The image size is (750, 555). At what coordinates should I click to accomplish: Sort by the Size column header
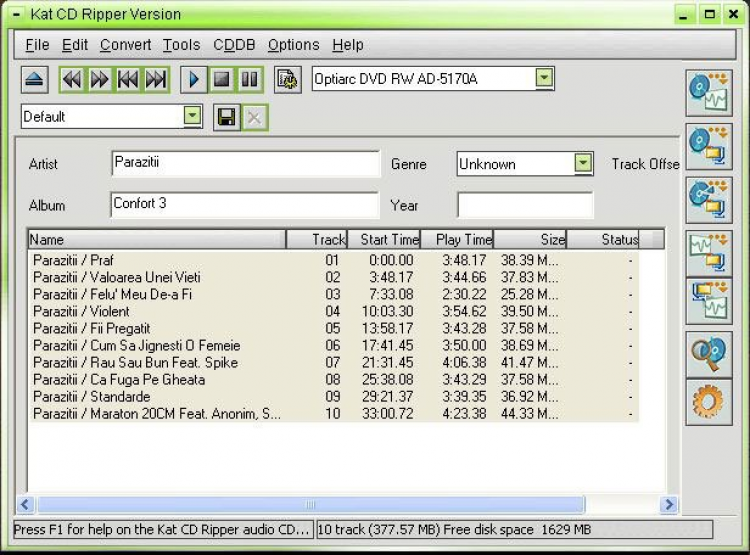point(530,239)
